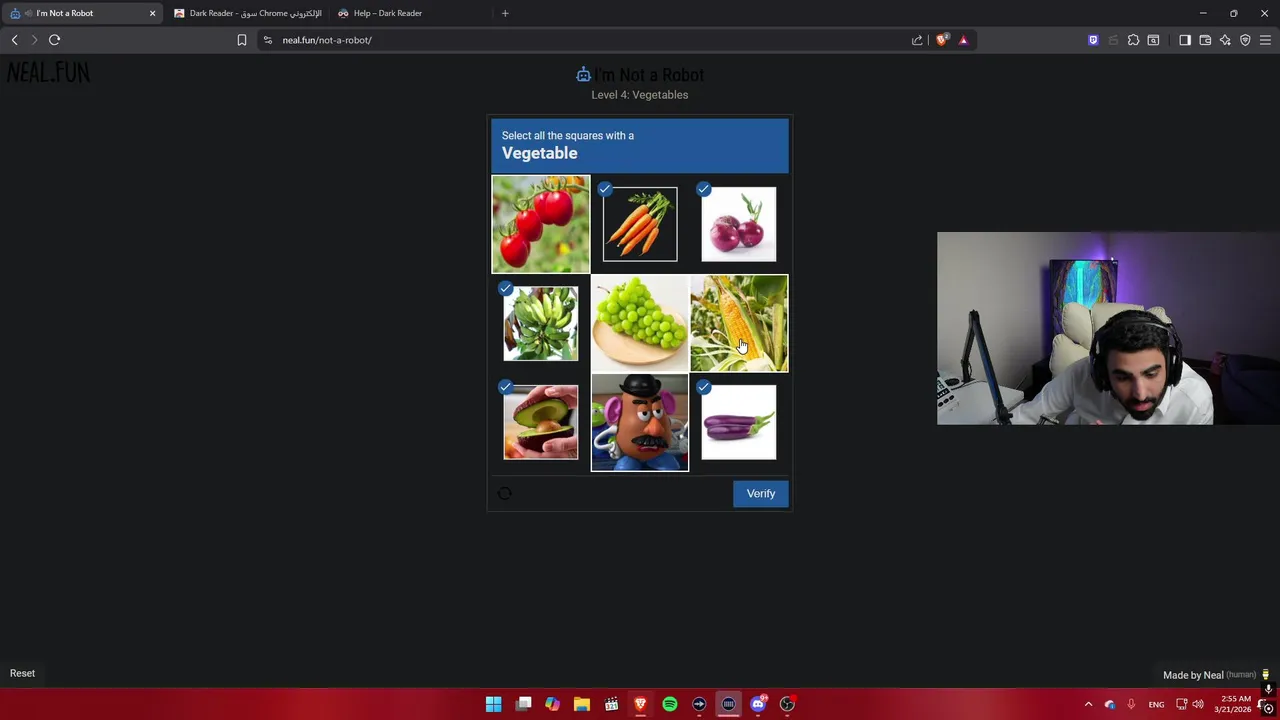Open the clock showing 2:55 AM
Image resolution: width=1280 pixels, height=720 pixels.
pos(1234,704)
